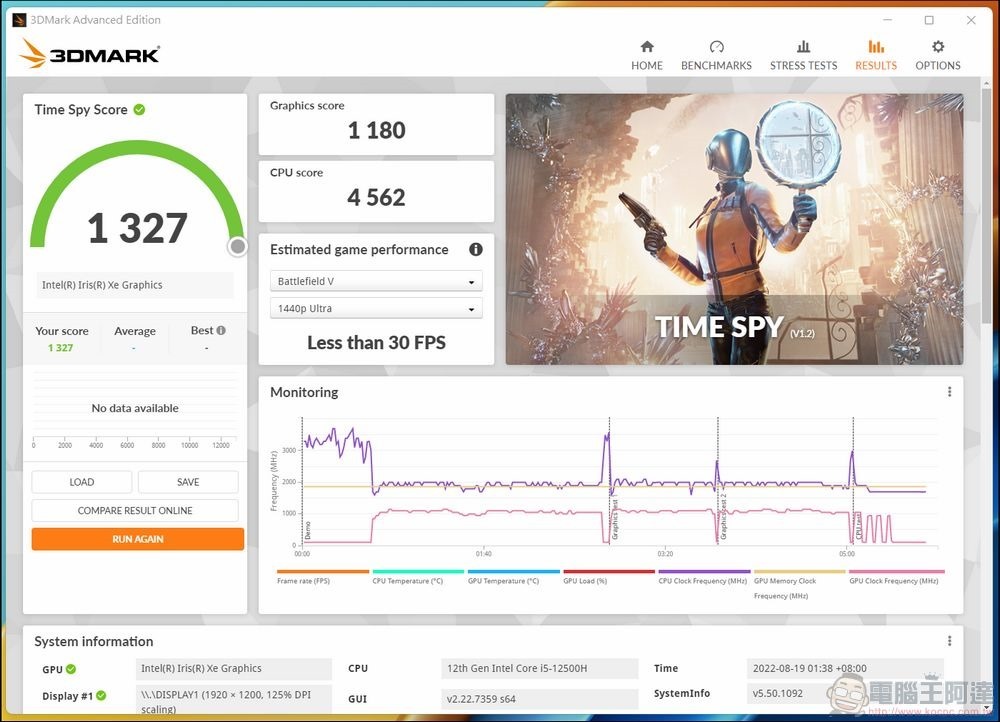Click the GUI version v2.22.7359 s64
This screenshot has width=1000, height=722.
[481, 699]
